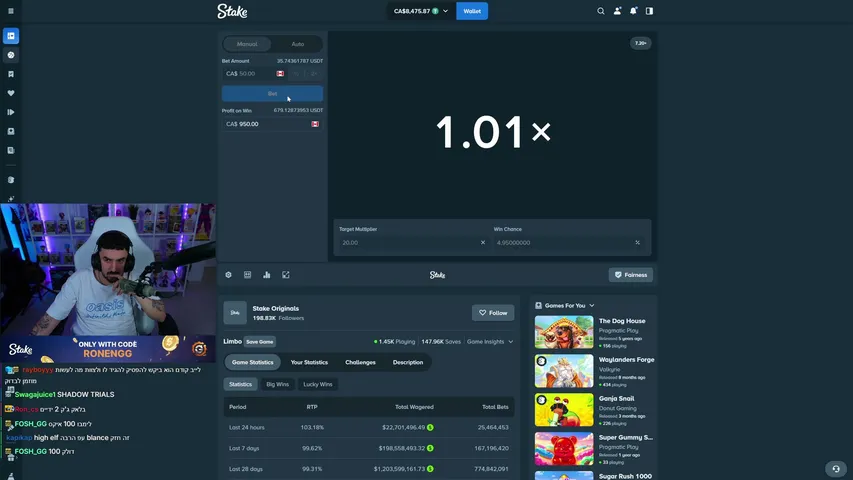Click the search magnifier icon
The width and height of the screenshot is (853, 480).
click(x=601, y=11)
